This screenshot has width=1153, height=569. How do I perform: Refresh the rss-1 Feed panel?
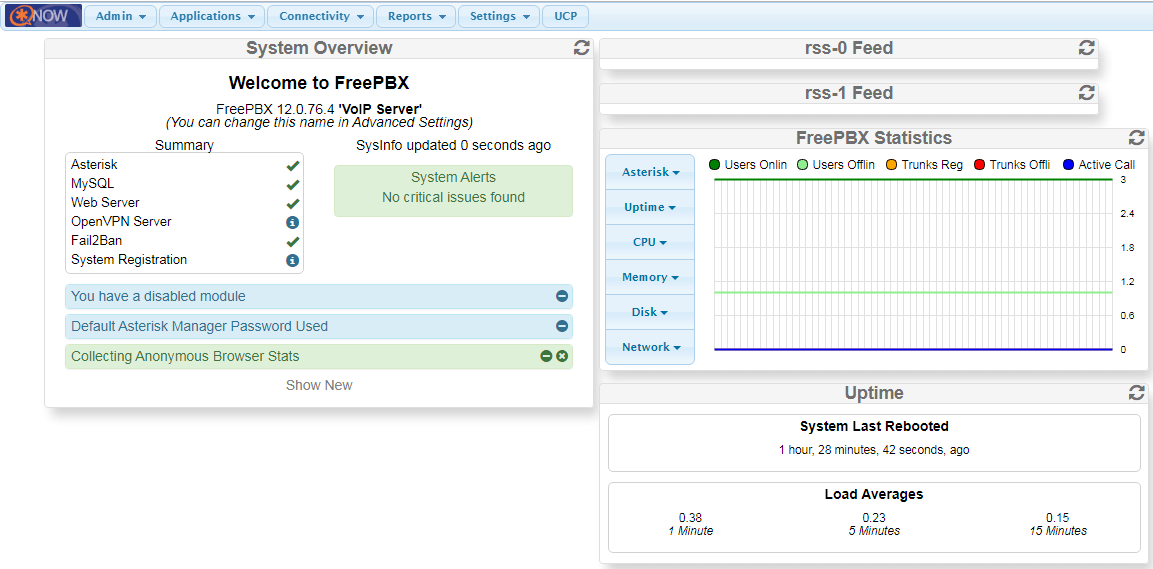[x=1087, y=93]
